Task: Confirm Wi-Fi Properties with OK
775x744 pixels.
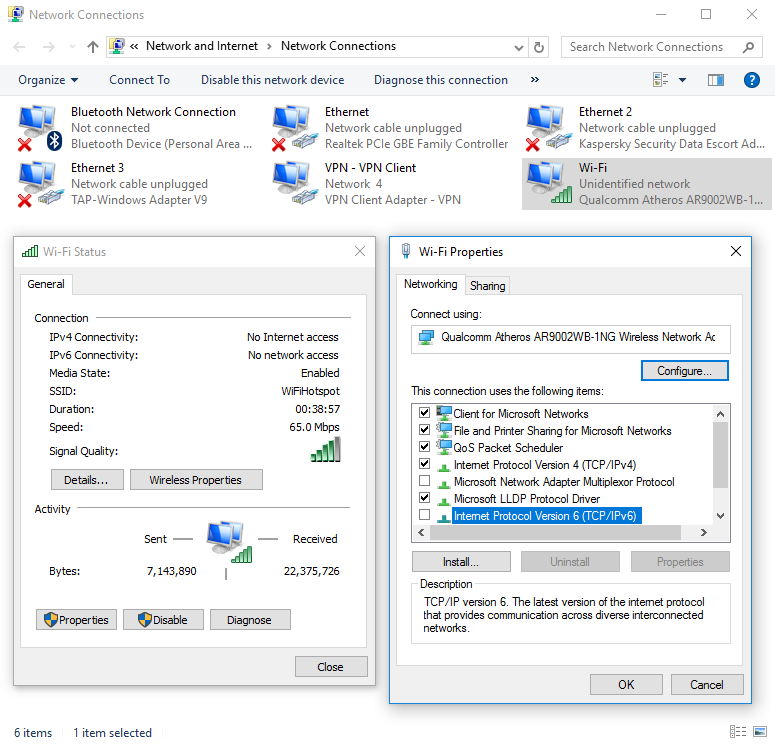Action: click(x=626, y=684)
